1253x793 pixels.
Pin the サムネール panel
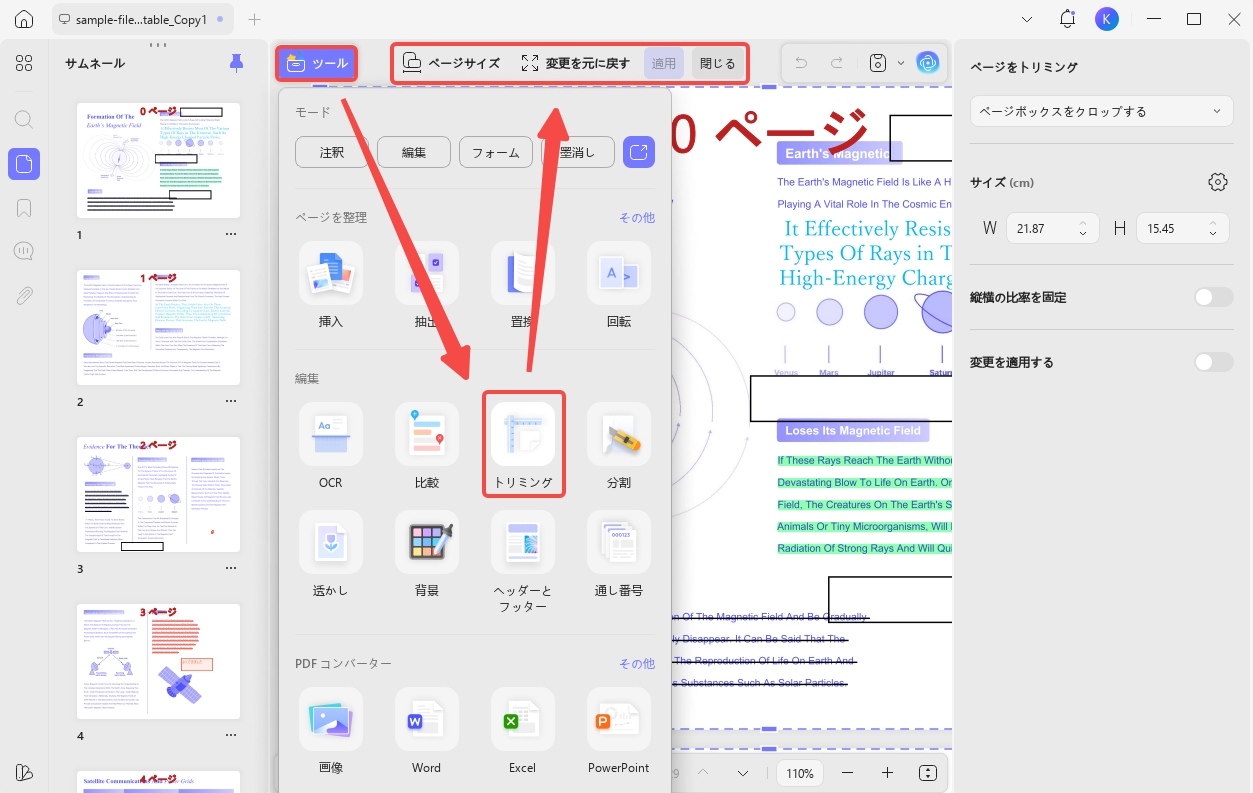click(236, 63)
